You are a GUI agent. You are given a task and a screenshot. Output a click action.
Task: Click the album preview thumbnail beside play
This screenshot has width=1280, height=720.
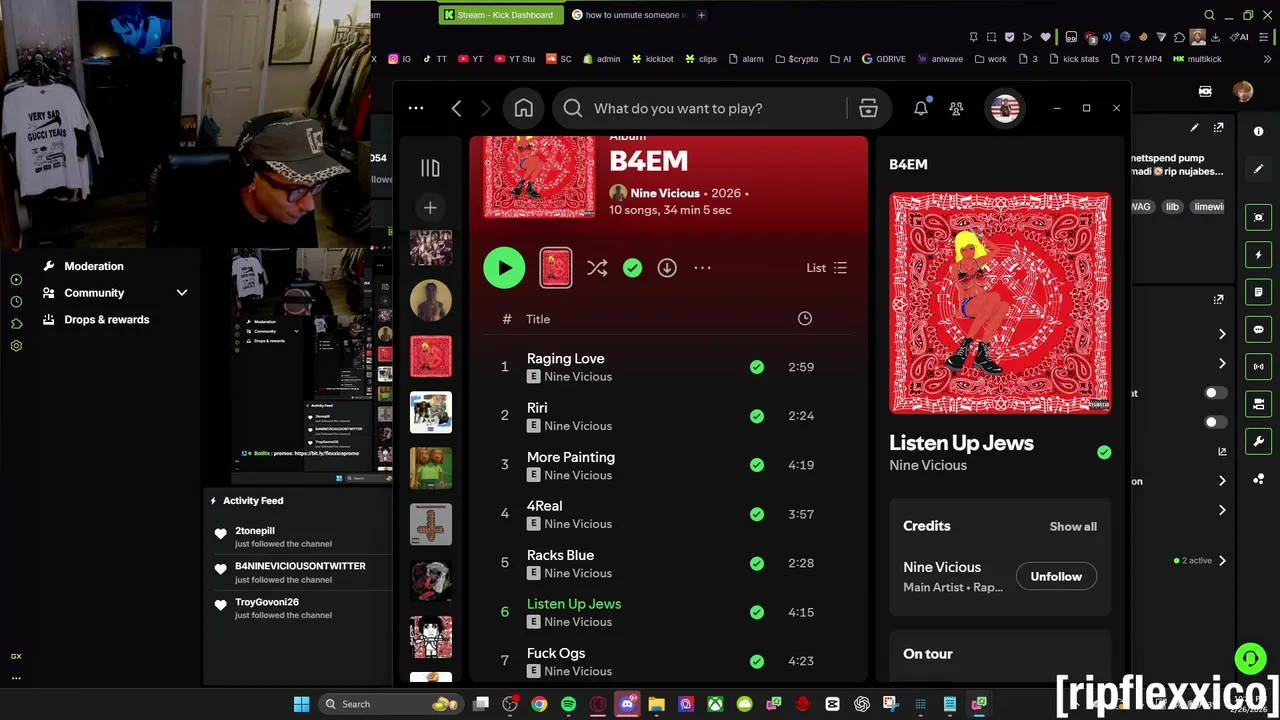(x=556, y=268)
